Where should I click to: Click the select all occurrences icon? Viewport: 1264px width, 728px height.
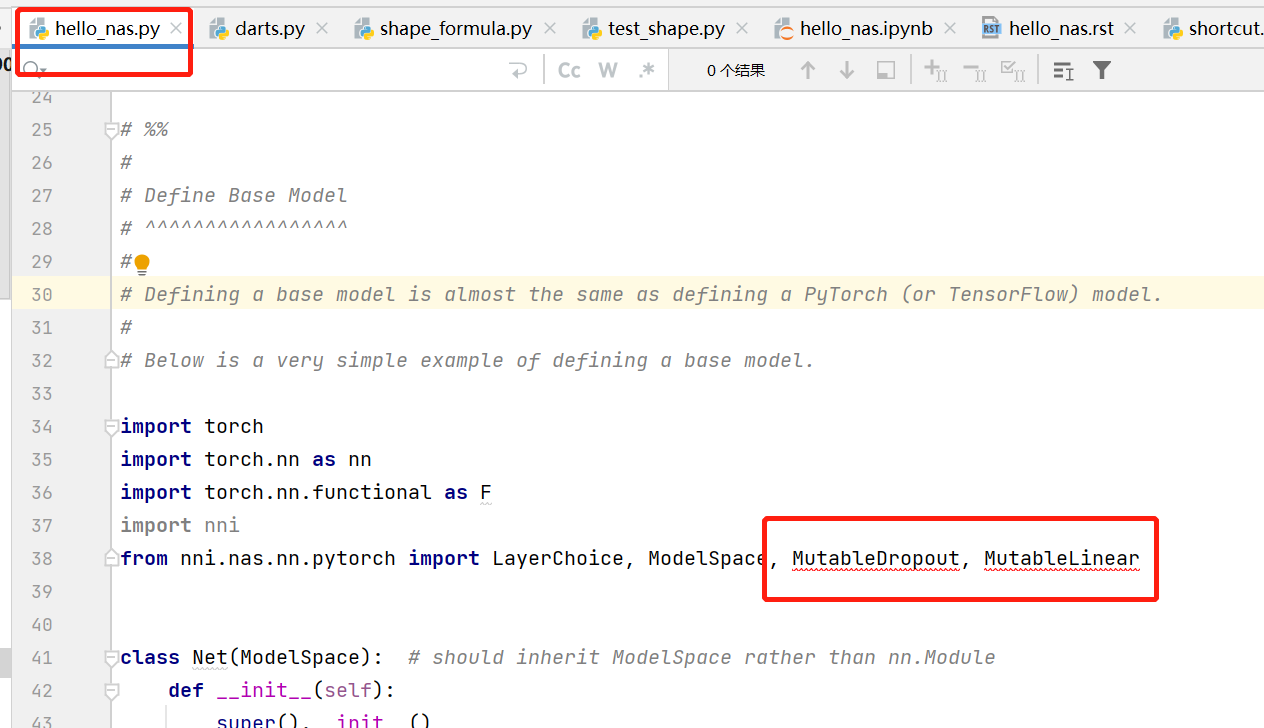1011,69
